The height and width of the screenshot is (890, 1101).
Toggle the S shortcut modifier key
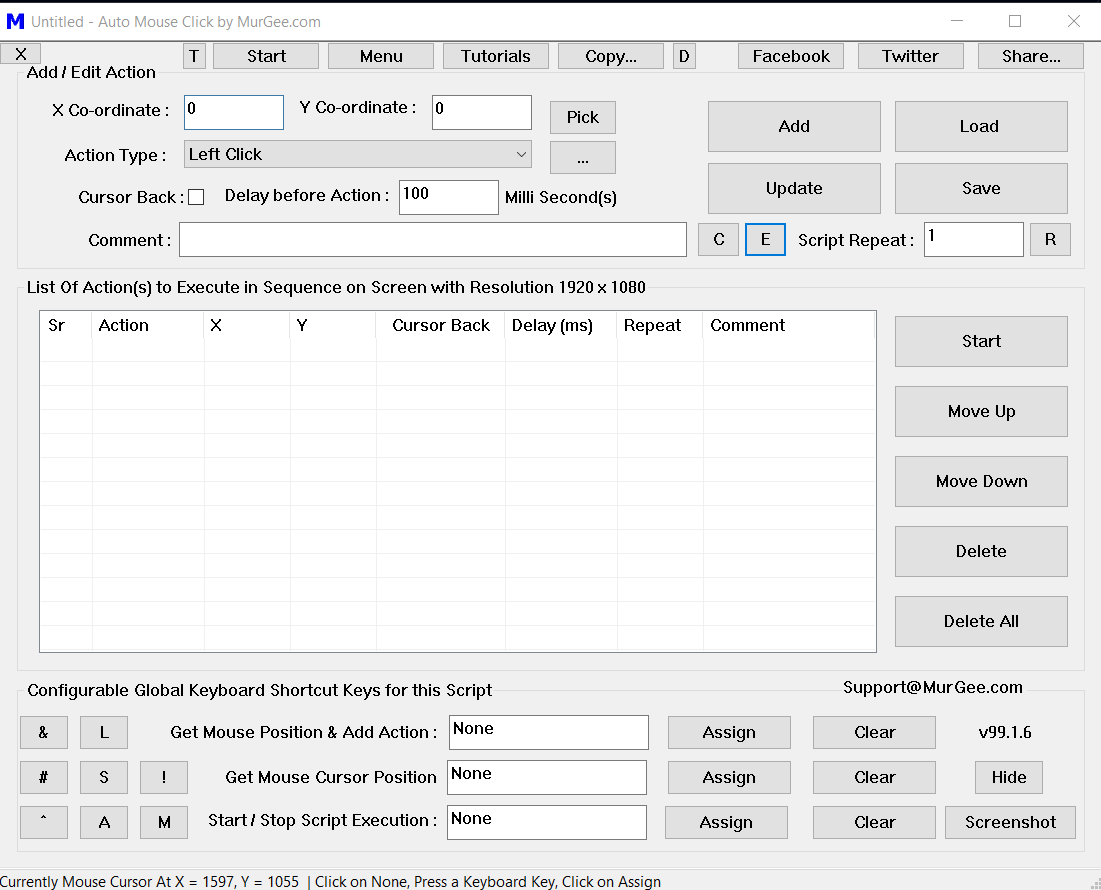[x=103, y=777]
